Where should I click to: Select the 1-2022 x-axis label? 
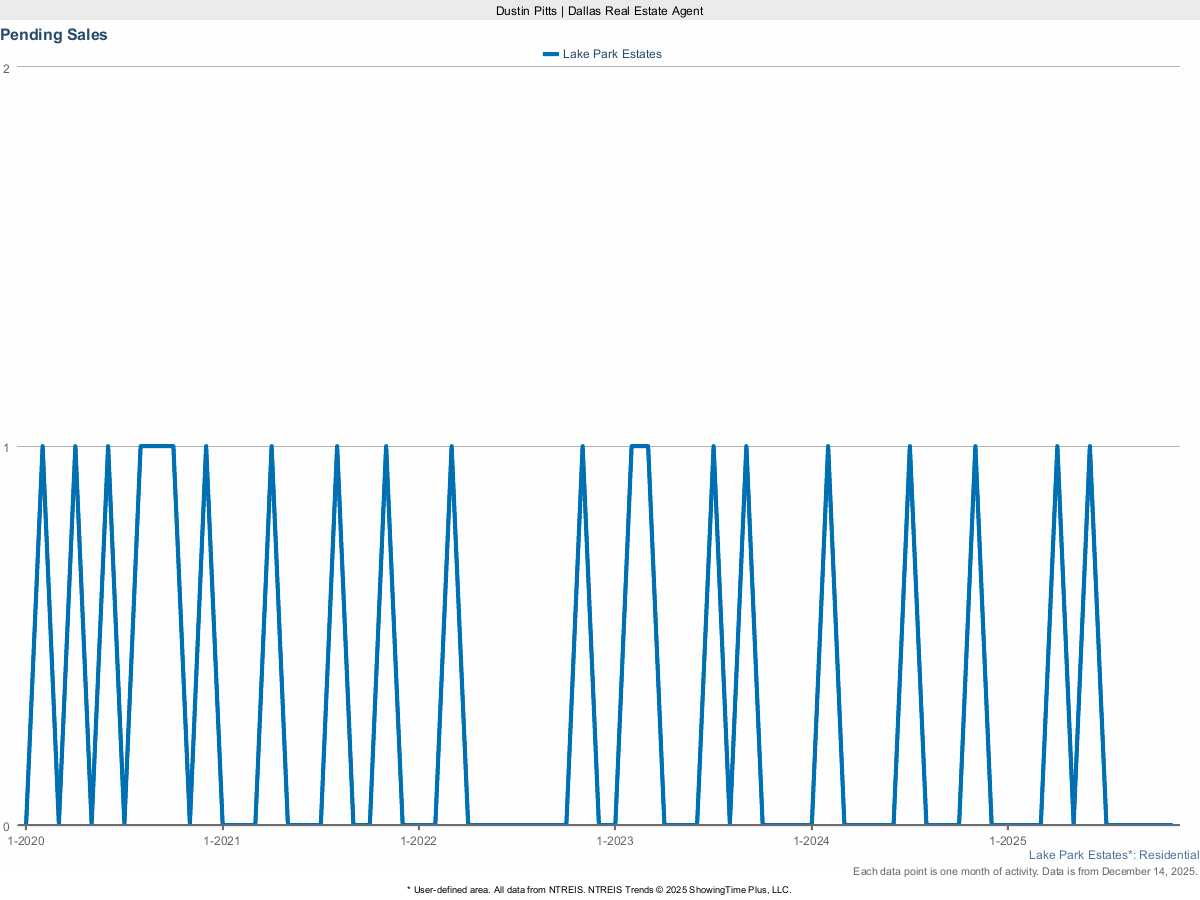419,842
